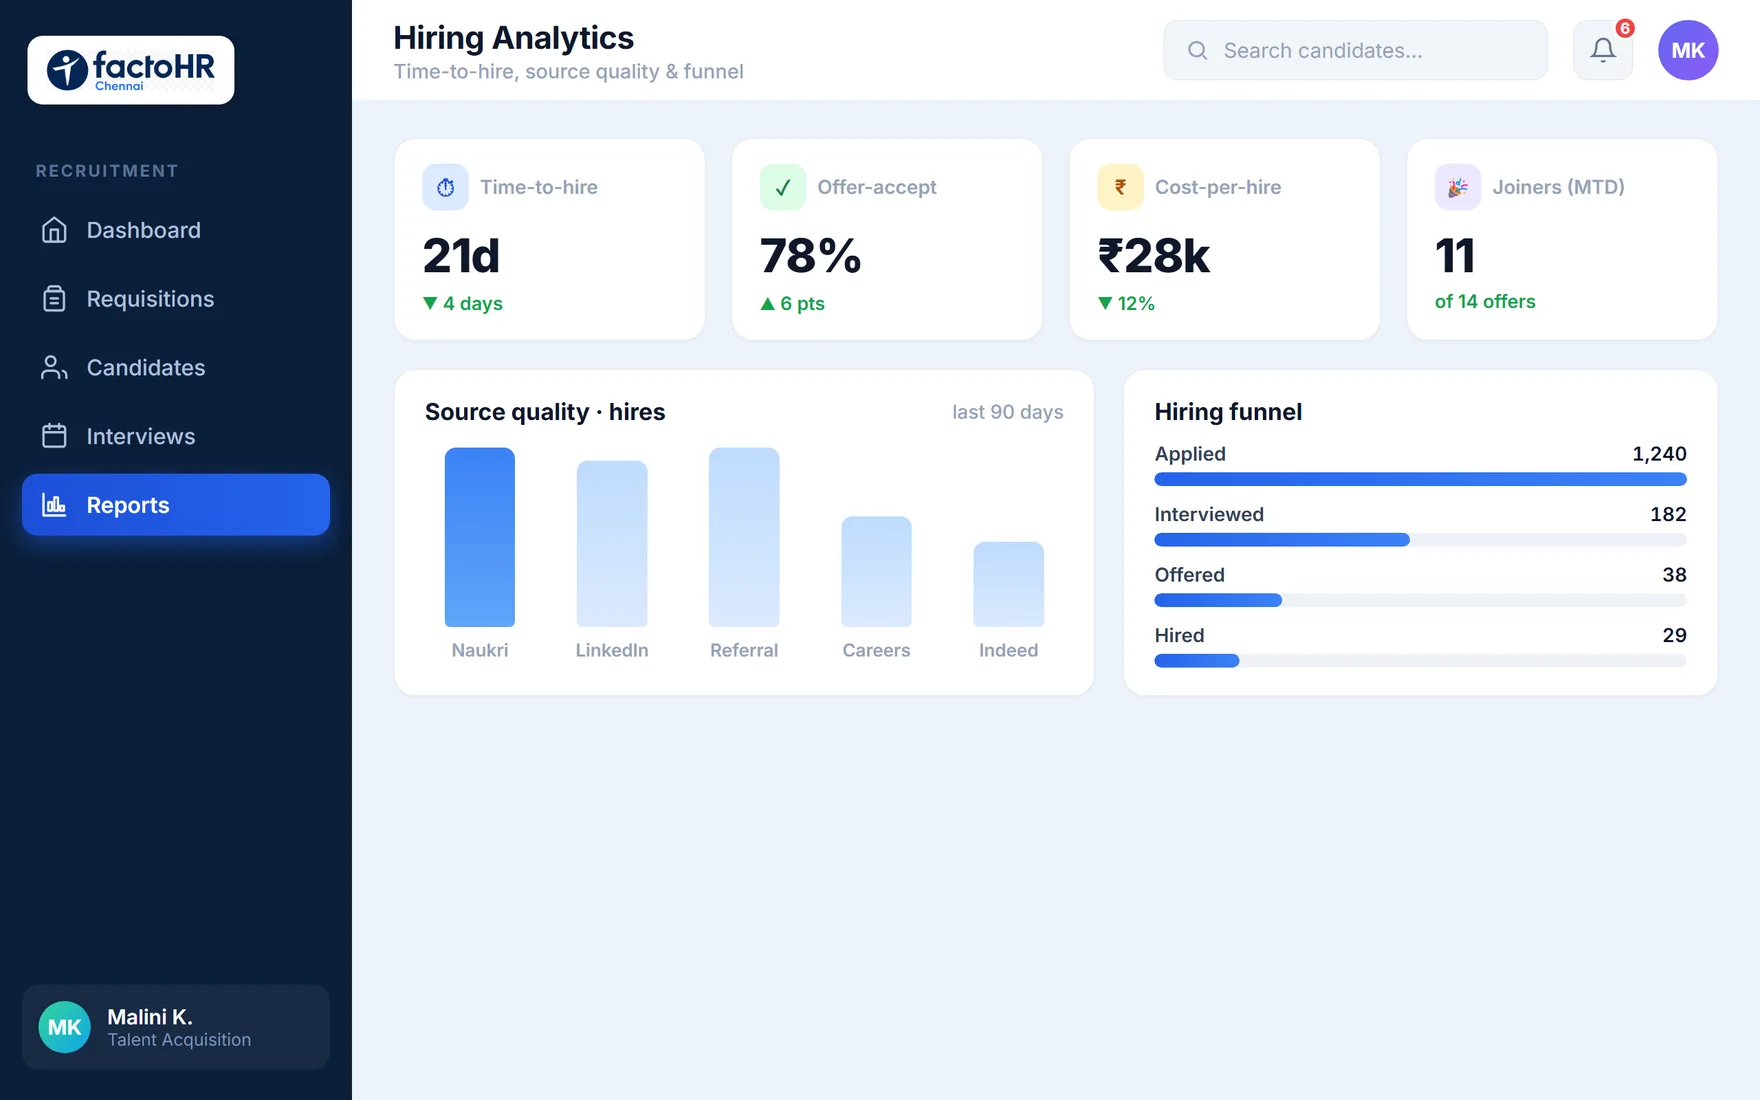Click the Time-to-hire stopwatch icon
The image size is (1760, 1100).
[x=445, y=187]
